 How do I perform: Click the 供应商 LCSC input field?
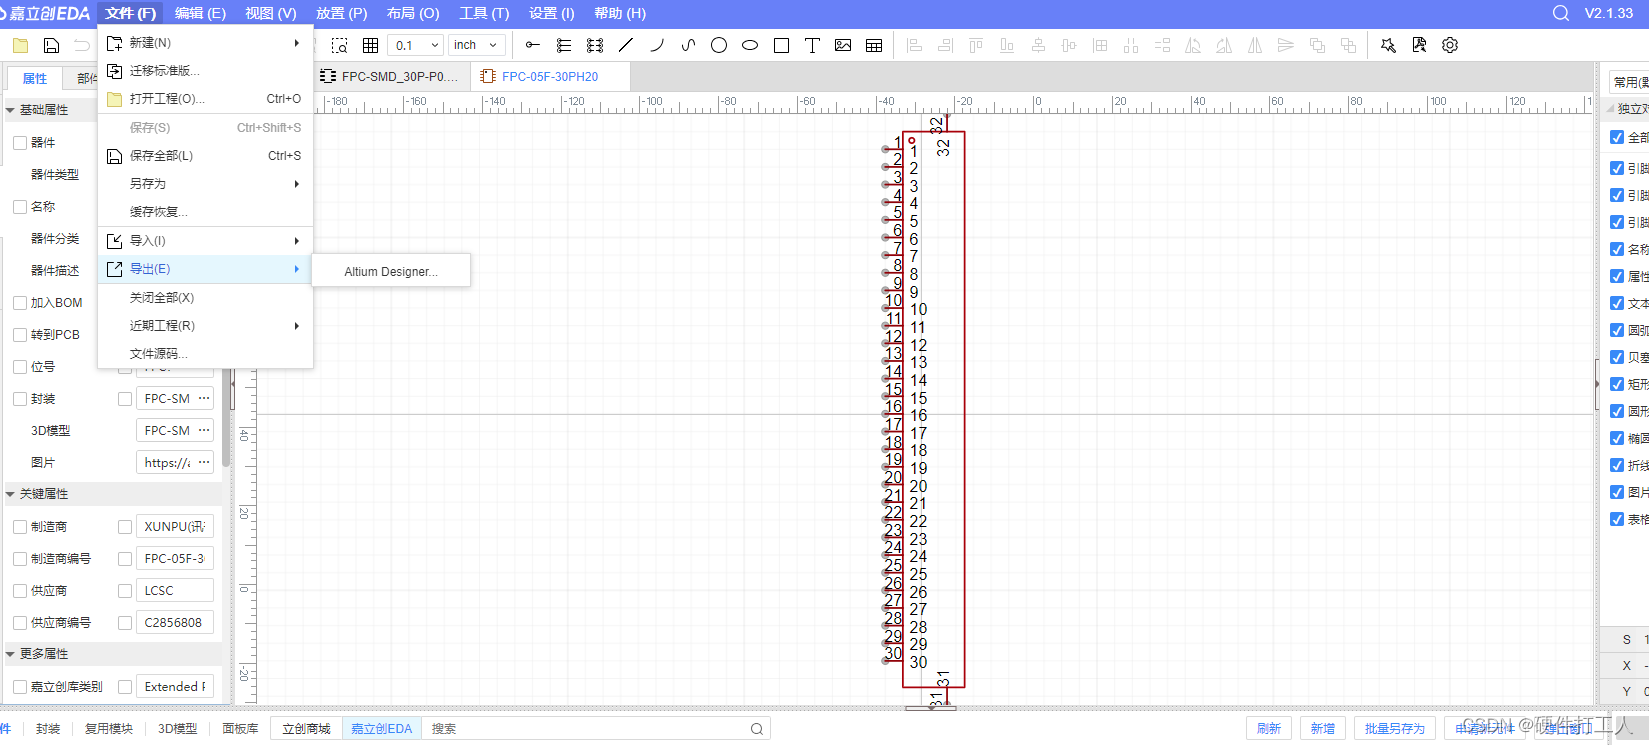(175, 591)
